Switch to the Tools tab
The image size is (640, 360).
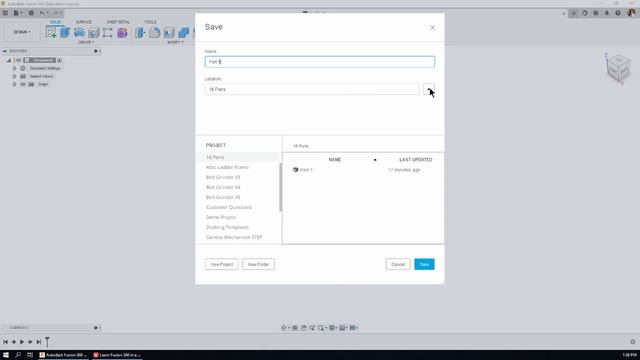150,22
